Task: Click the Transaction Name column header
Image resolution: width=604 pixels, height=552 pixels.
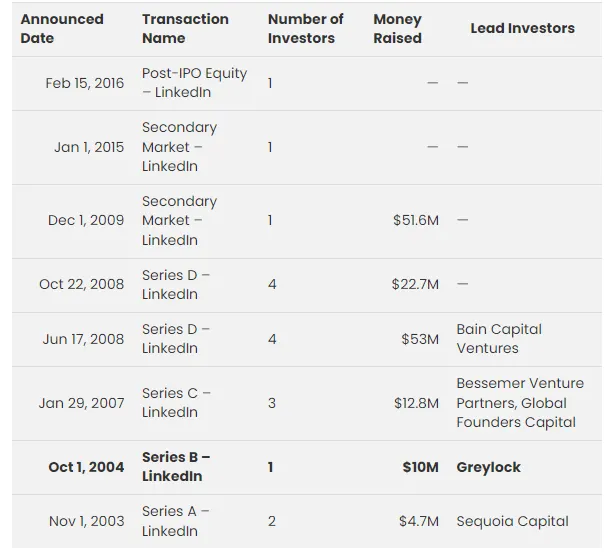Action: (x=185, y=28)
